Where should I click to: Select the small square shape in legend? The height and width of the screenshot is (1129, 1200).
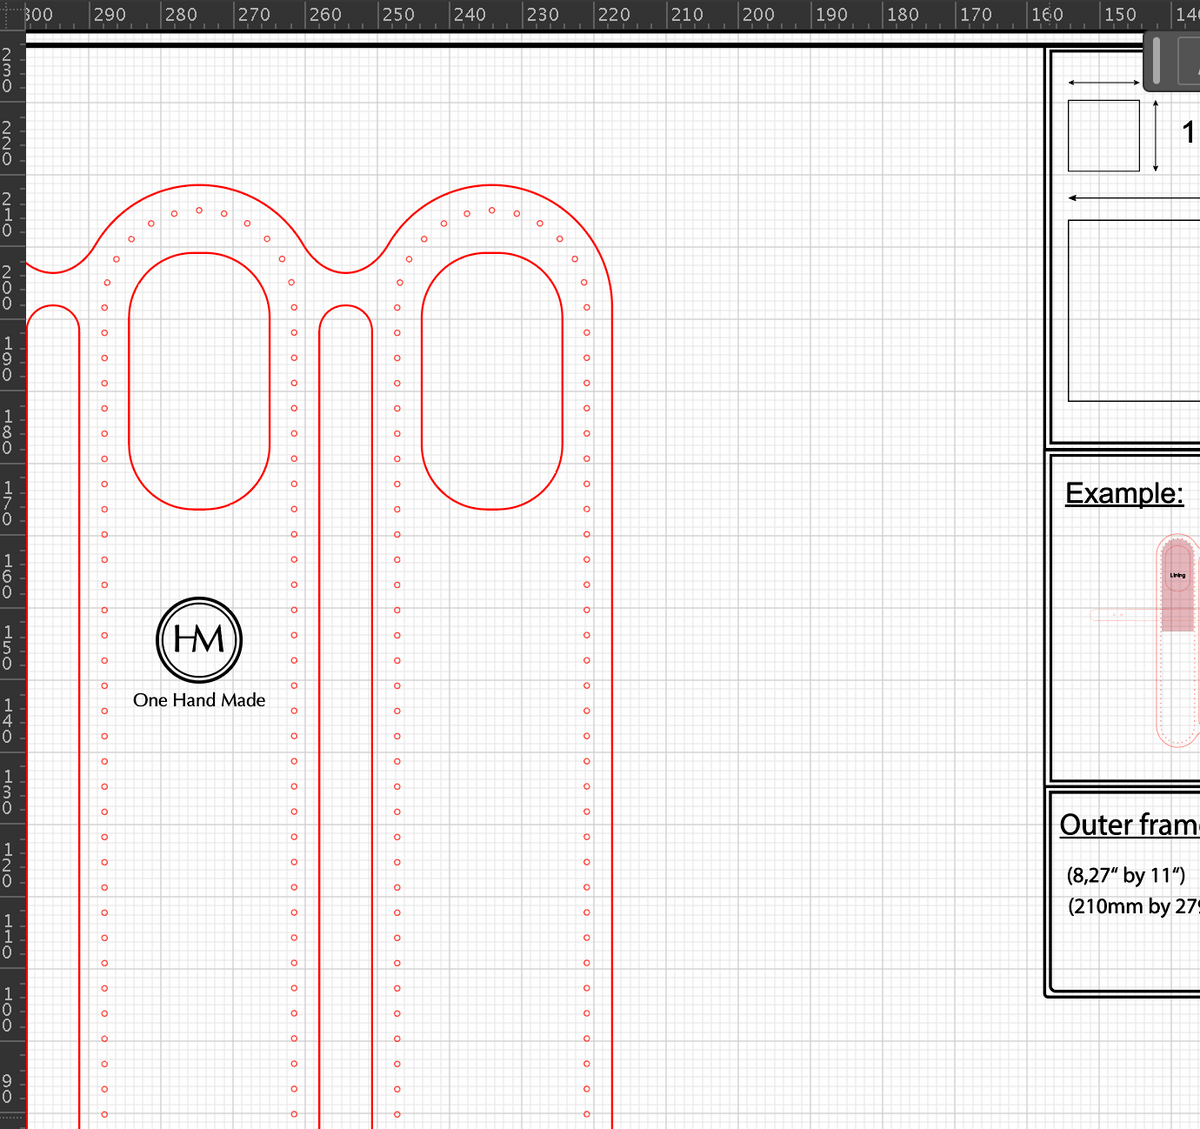(x=1104, y=135)
